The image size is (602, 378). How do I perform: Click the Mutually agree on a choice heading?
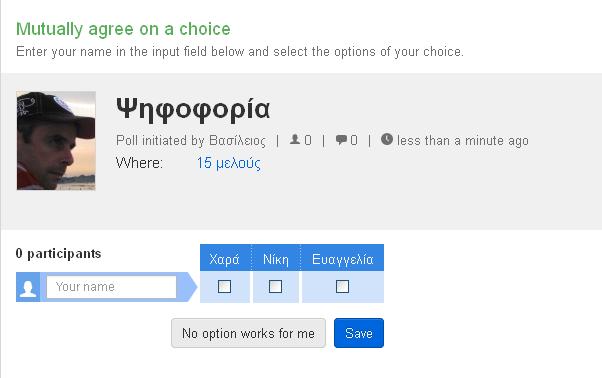pyautogui.click(x=123, y=29)
